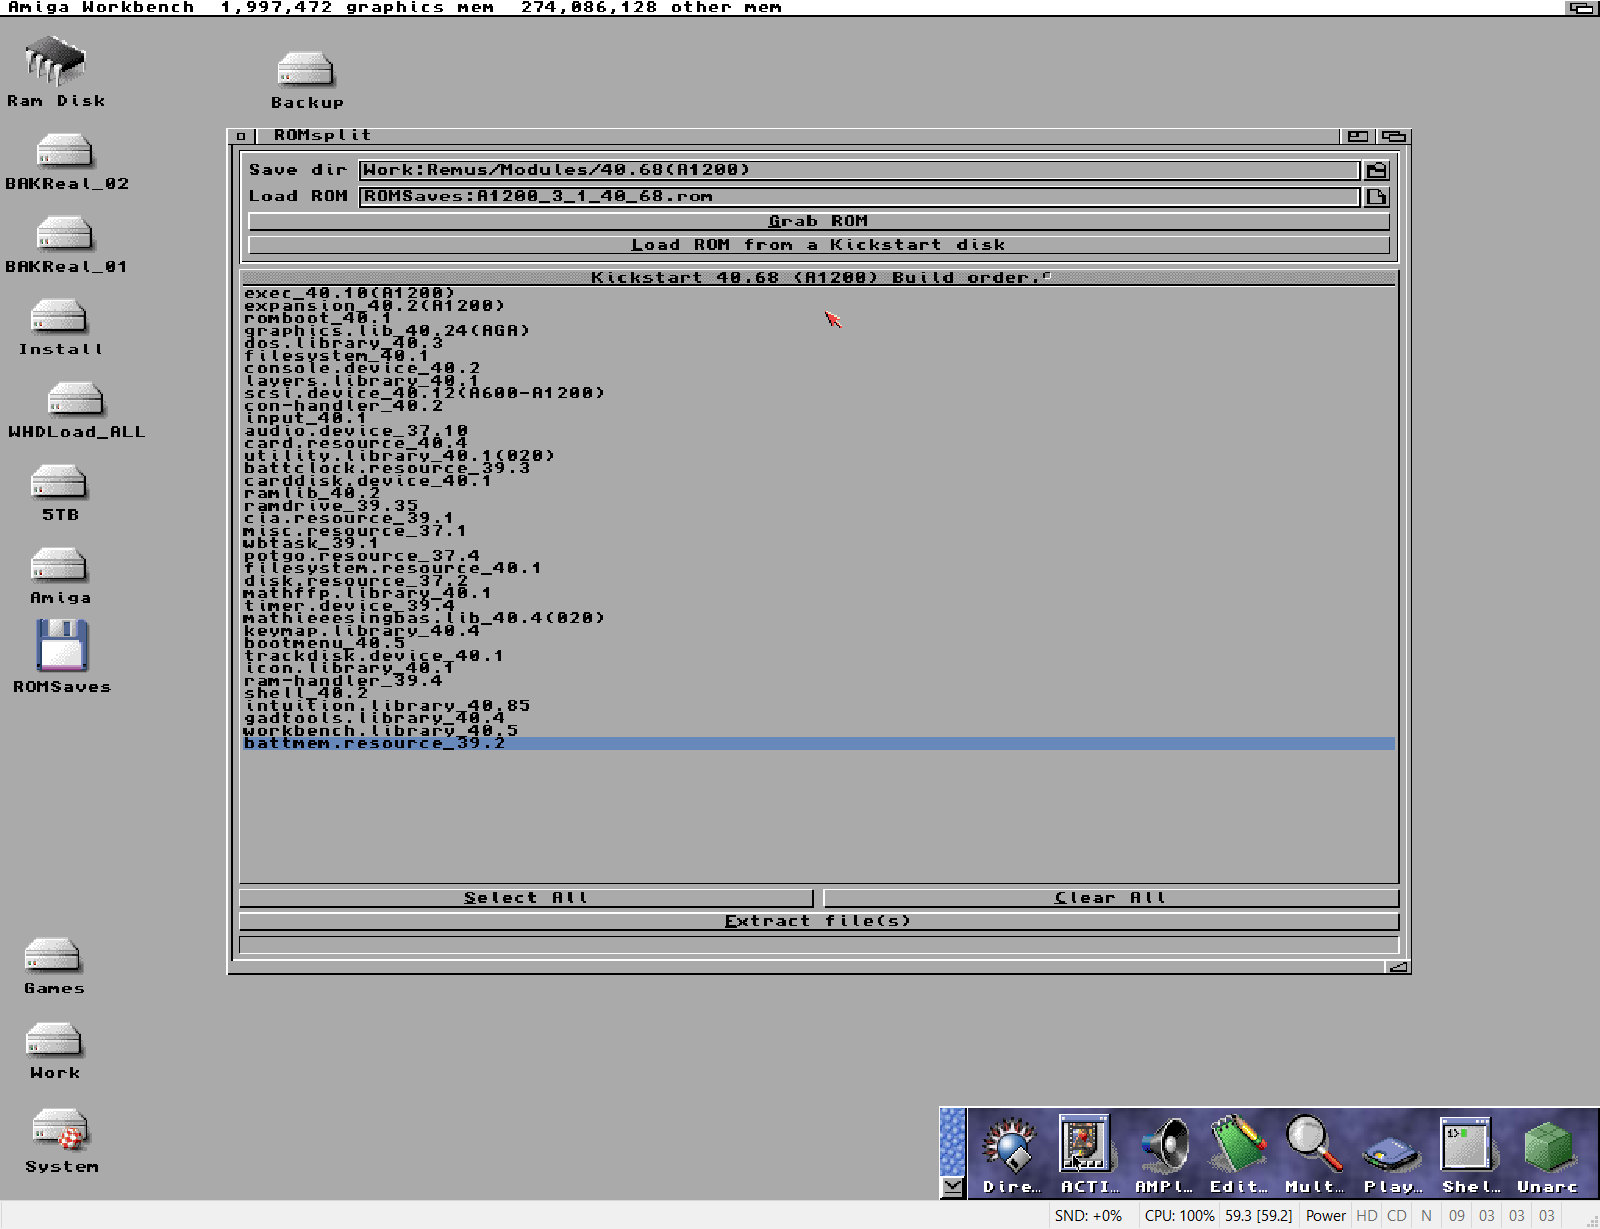This screenshot has width=1600, height=1229.
Task: Click the Load ROM file chooser icon
Action: point(1377,197)
